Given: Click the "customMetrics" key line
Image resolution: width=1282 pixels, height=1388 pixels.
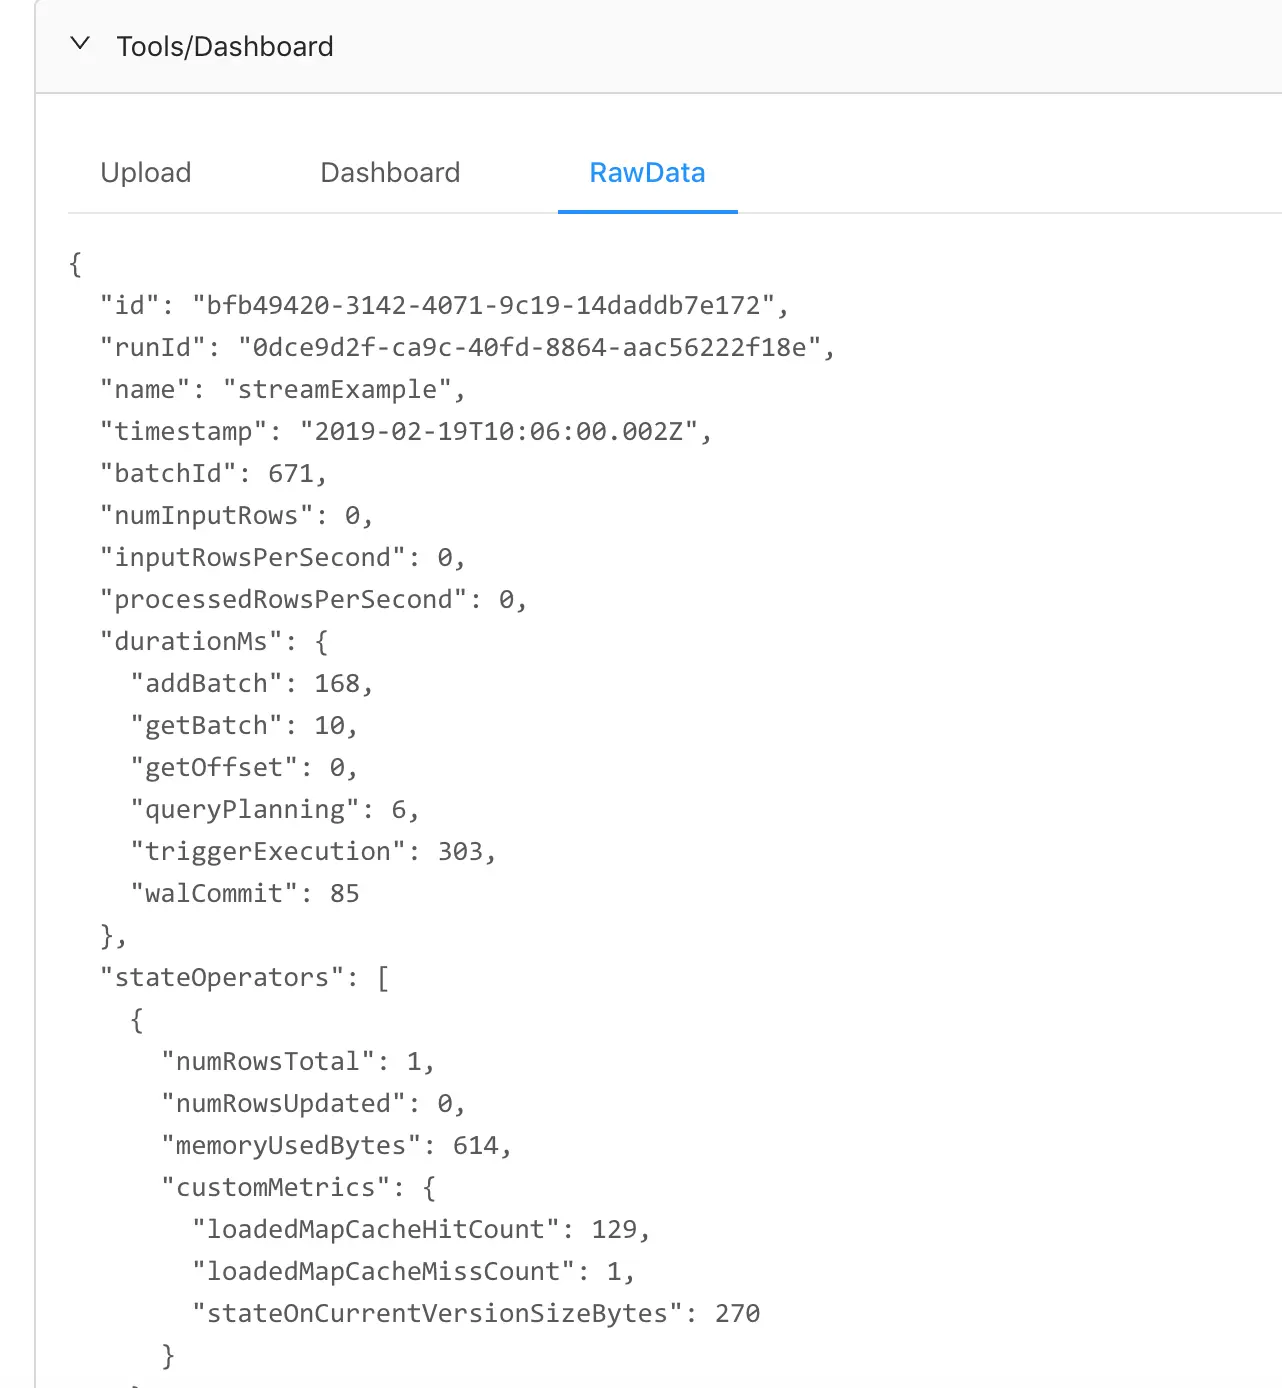Looking at the screenshot, I should 298,1187.
